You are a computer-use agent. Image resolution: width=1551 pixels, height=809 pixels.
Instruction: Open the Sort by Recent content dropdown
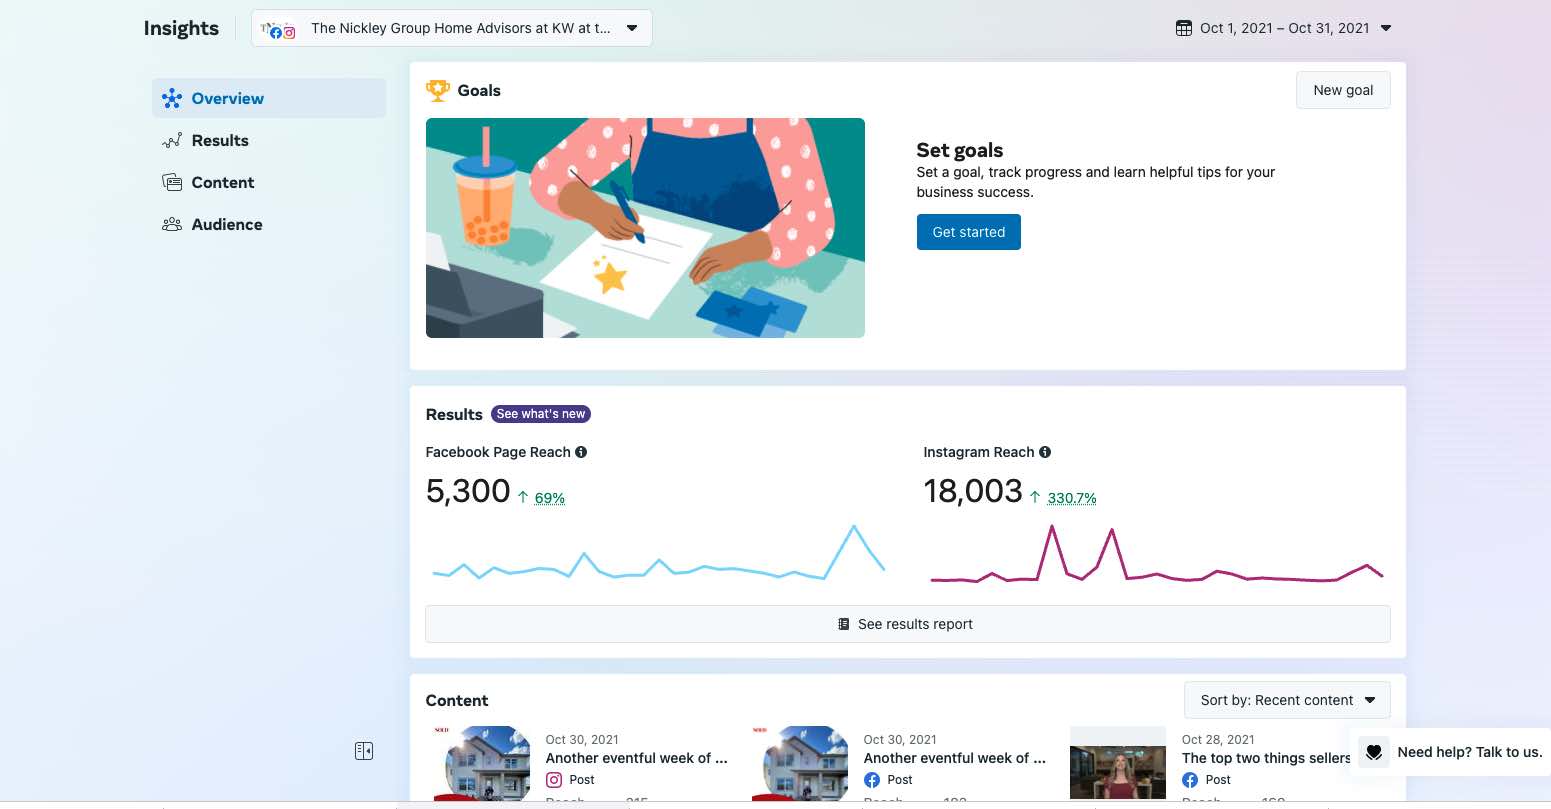pos(1287,700)
